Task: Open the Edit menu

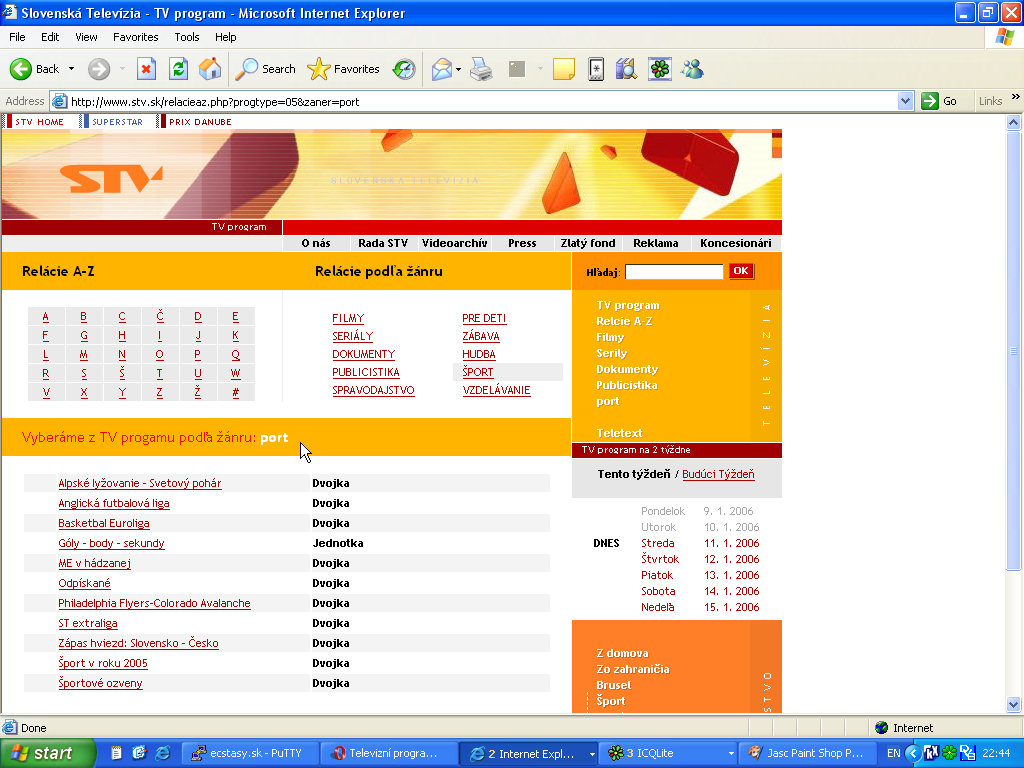Action: [x=50, y=37]
